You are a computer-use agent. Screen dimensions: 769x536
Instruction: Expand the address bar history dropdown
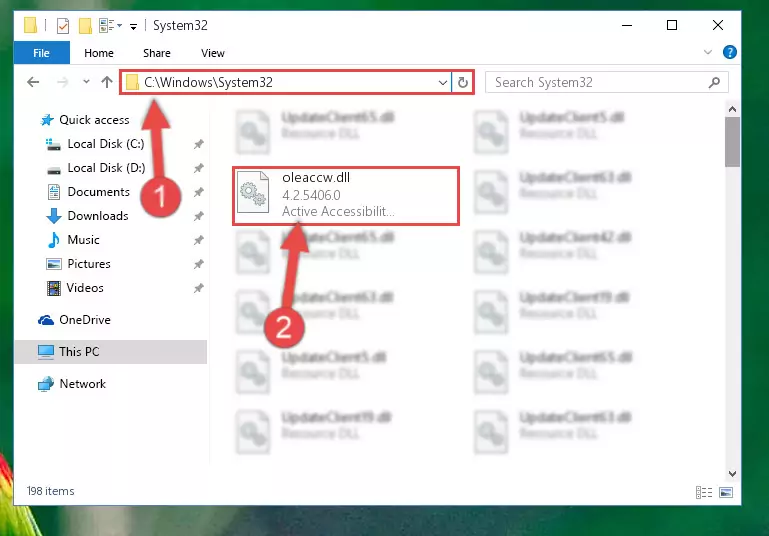pyautogui.click(x=442, y=82)
